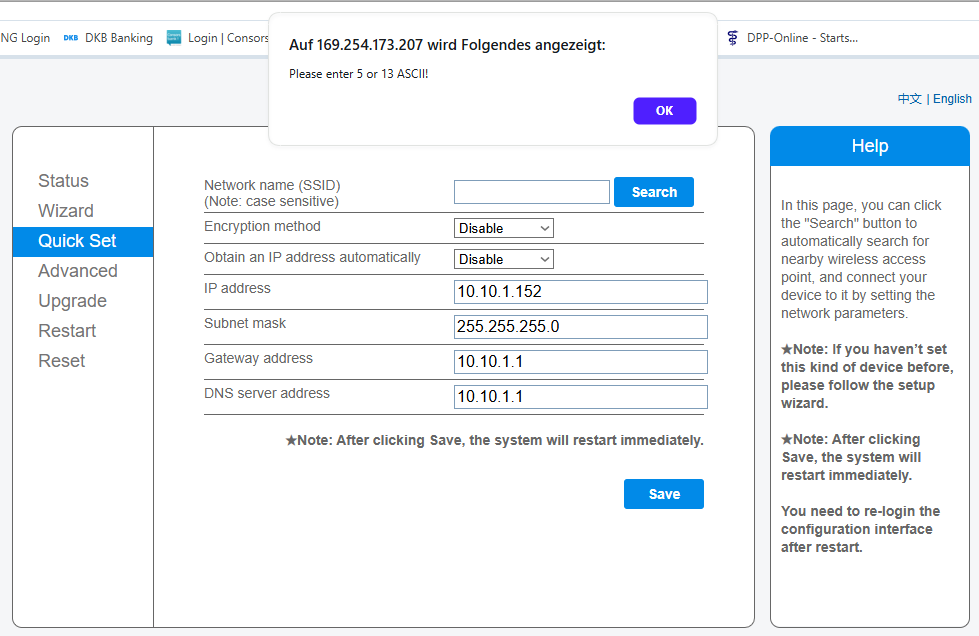Open the ING Login bookmark
Screen dimensions: 979x636
pyautogui.click(x=24, y=38)
